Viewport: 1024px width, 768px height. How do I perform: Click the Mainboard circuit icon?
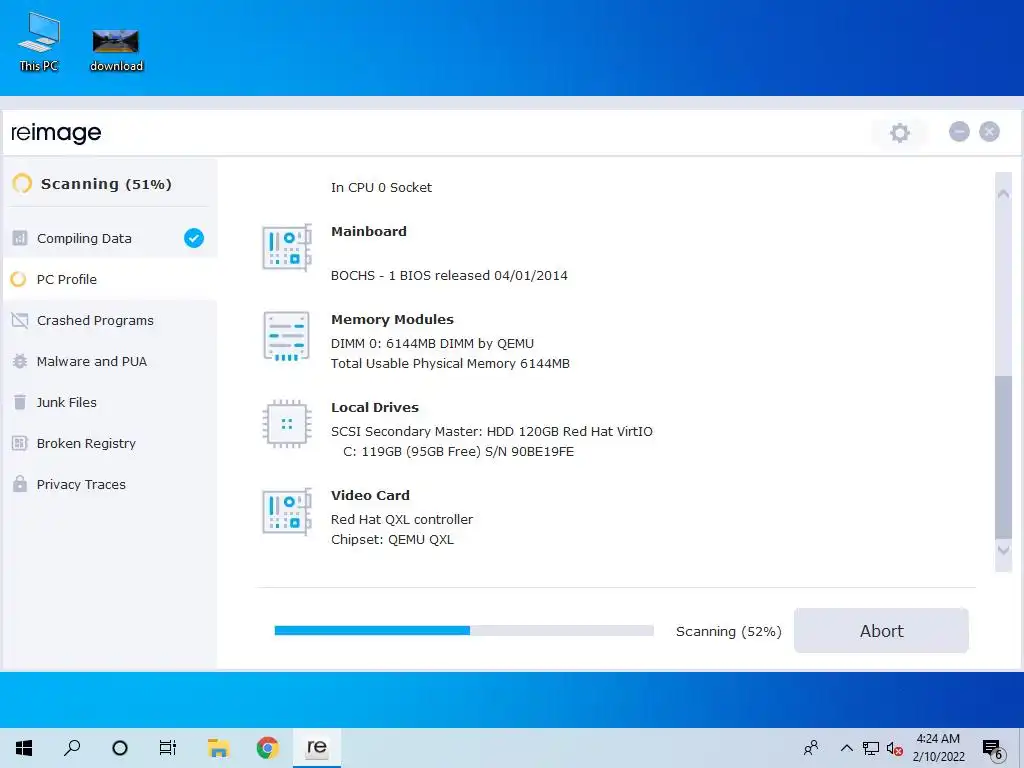tap(287, 248)
